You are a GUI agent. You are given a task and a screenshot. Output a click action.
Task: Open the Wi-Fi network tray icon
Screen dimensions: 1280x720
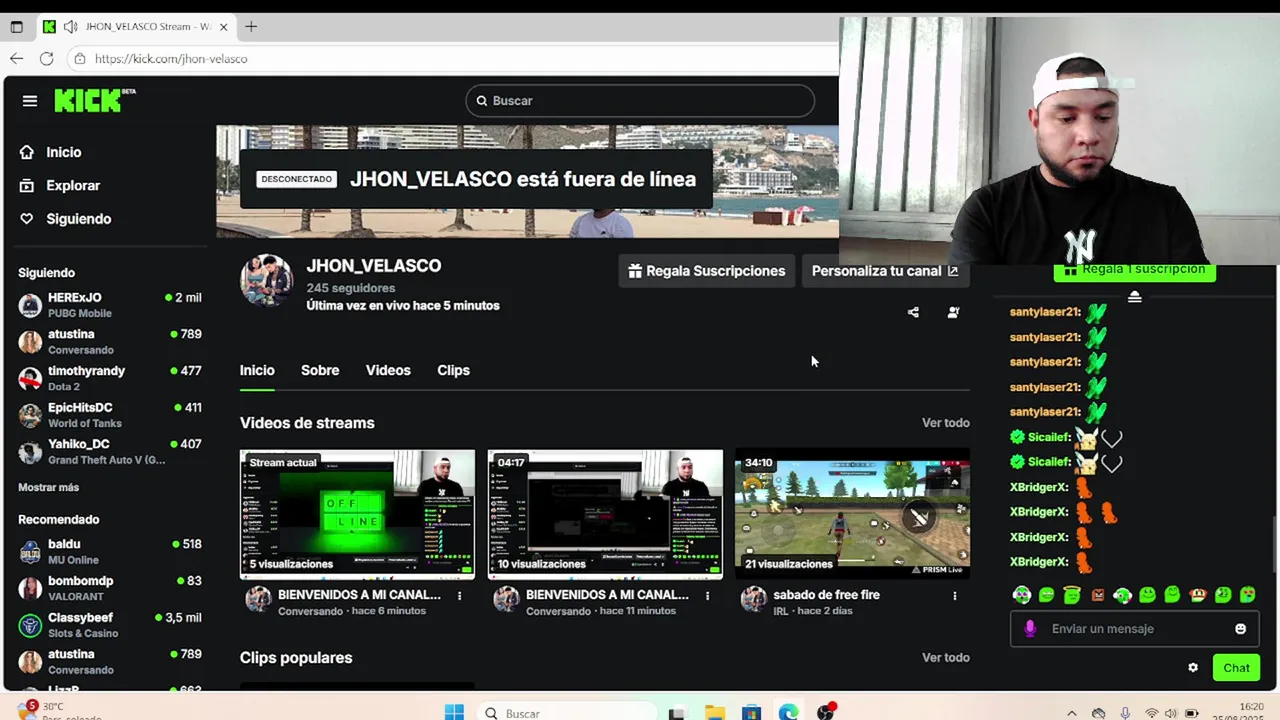(1152, 713)
